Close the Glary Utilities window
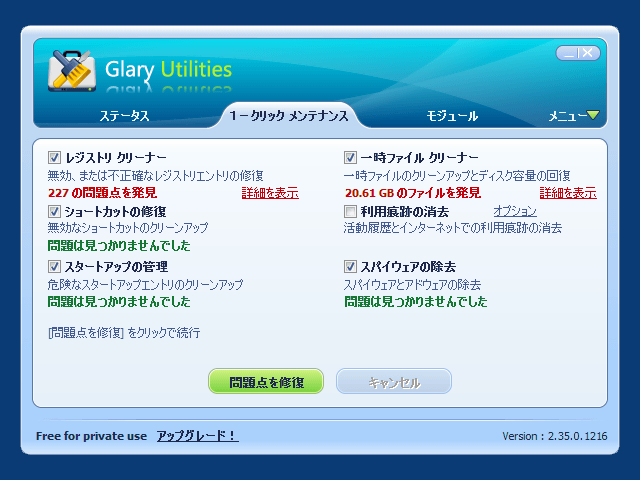This screenshot has width=640, height=480. [588, 53]
